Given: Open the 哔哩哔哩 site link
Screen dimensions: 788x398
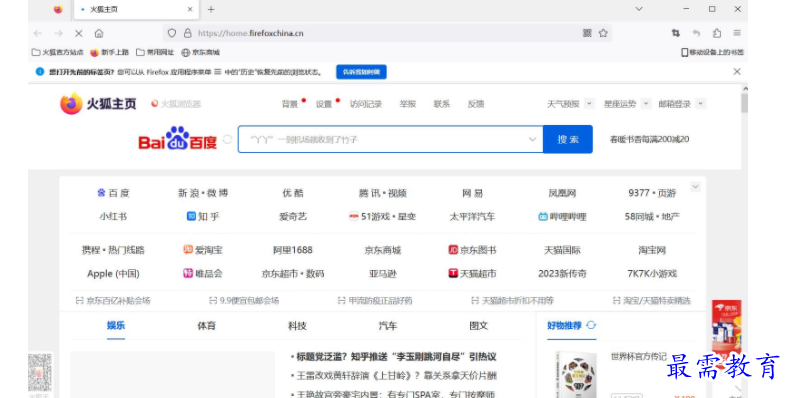Looking at the screenshot, I should pyautogui.click(x=562, y=217).
